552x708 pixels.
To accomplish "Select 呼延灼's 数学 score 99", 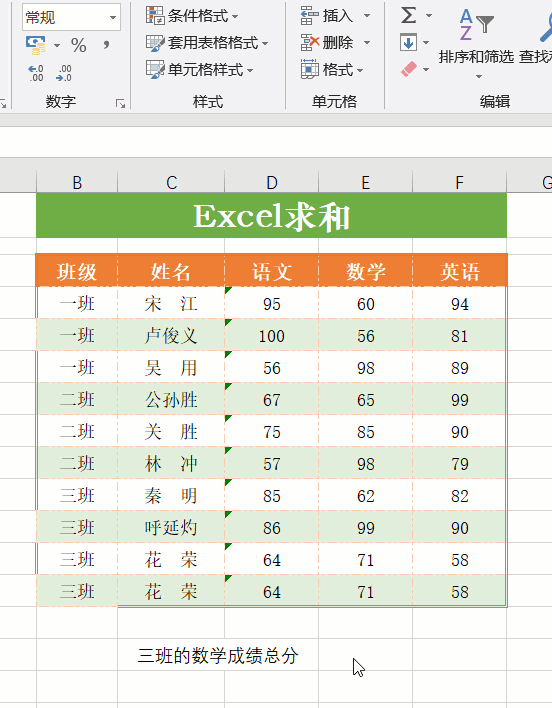I will tap(365, 527).
